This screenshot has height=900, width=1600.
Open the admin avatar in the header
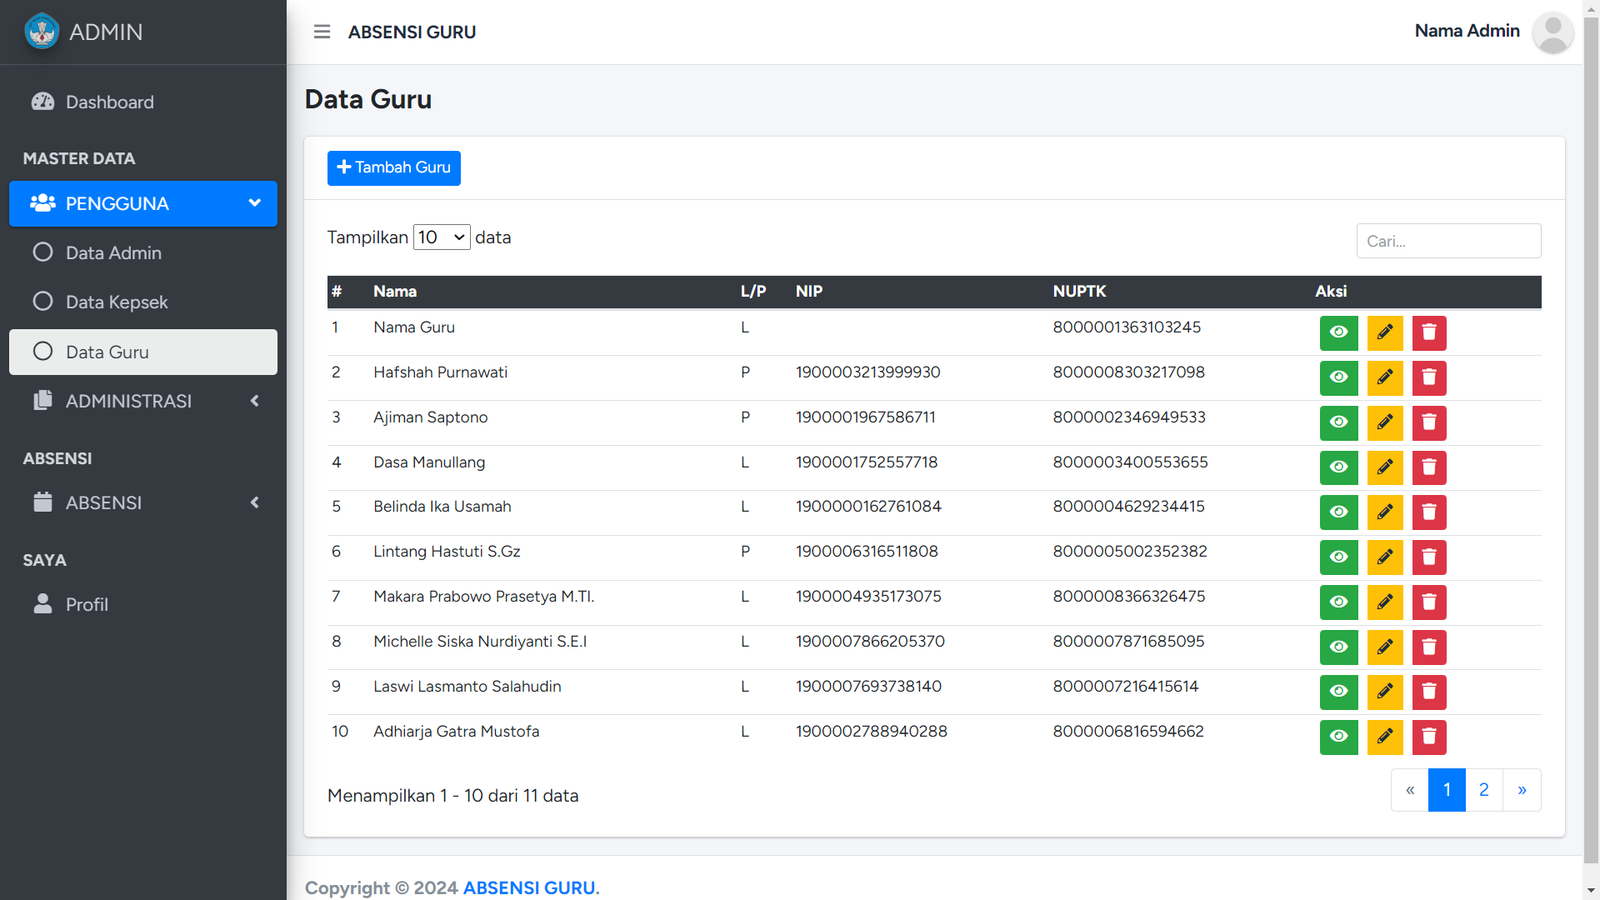click(1552, 32)
